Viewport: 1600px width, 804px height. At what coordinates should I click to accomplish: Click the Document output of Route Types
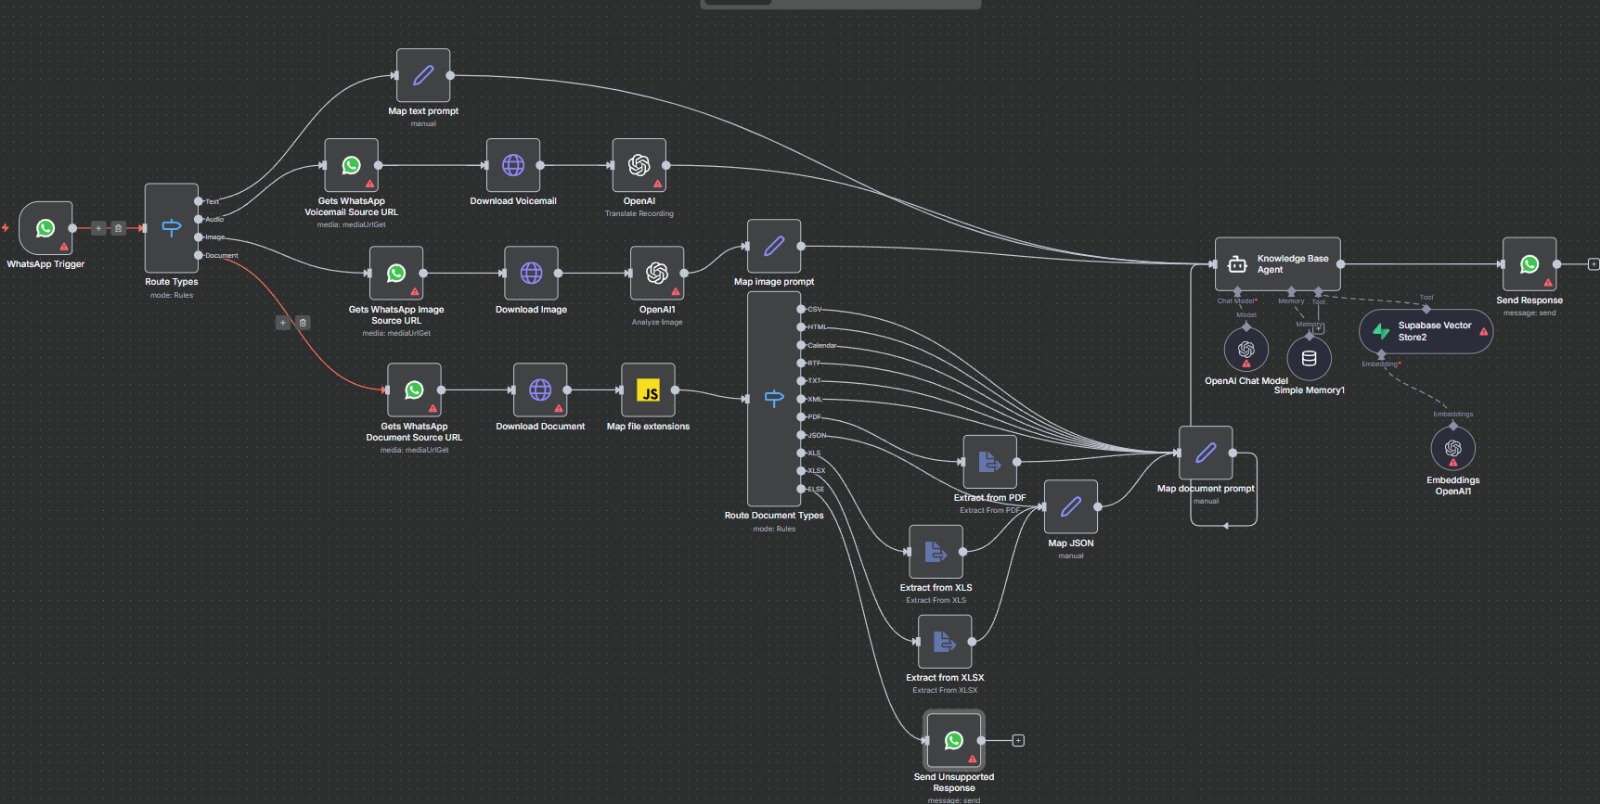(199, 255)
